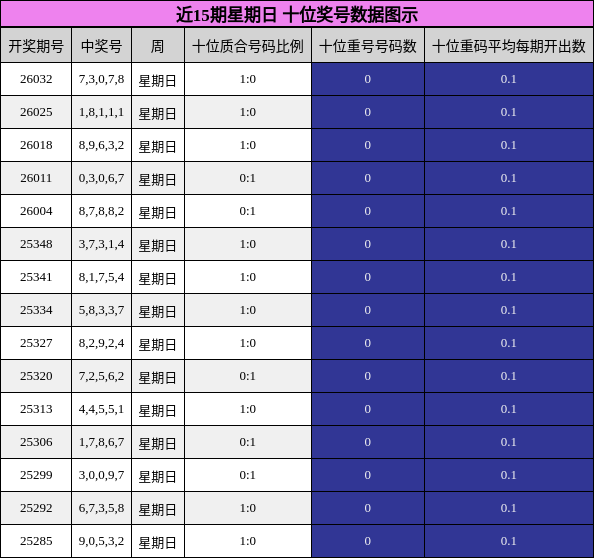The image size is (594, 558).
Task: Click the title 近15期星期日 十位奖号数据图示
Action: 297,15
